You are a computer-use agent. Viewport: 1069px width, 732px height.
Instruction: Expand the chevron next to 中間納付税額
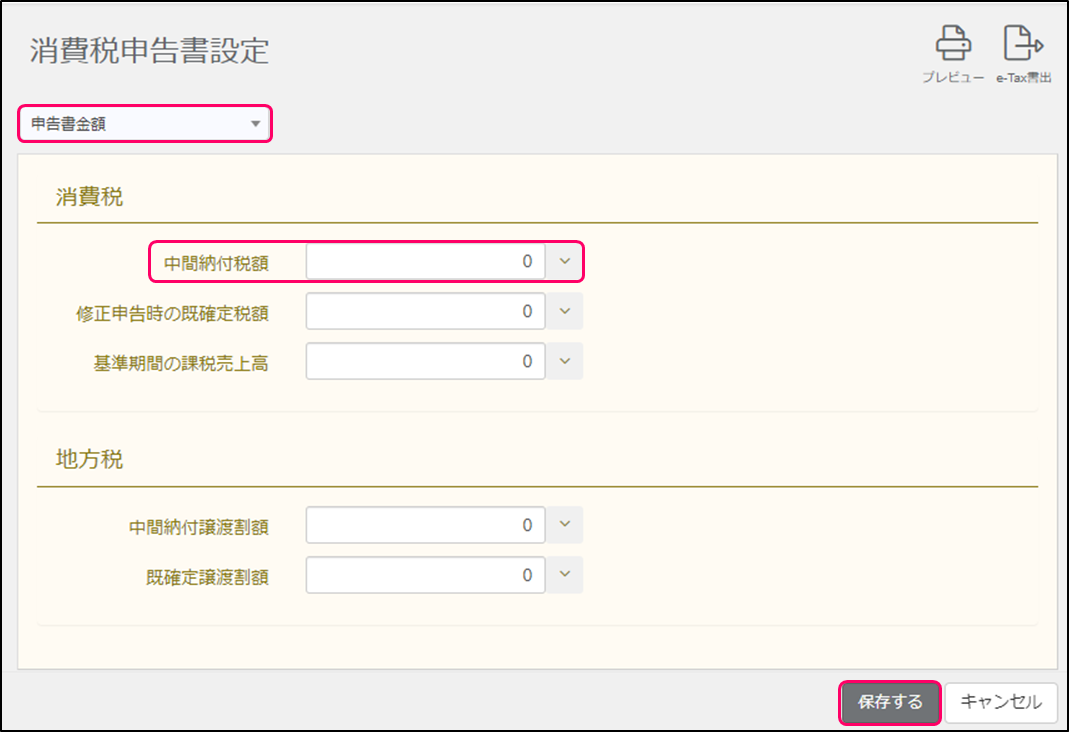564,262
